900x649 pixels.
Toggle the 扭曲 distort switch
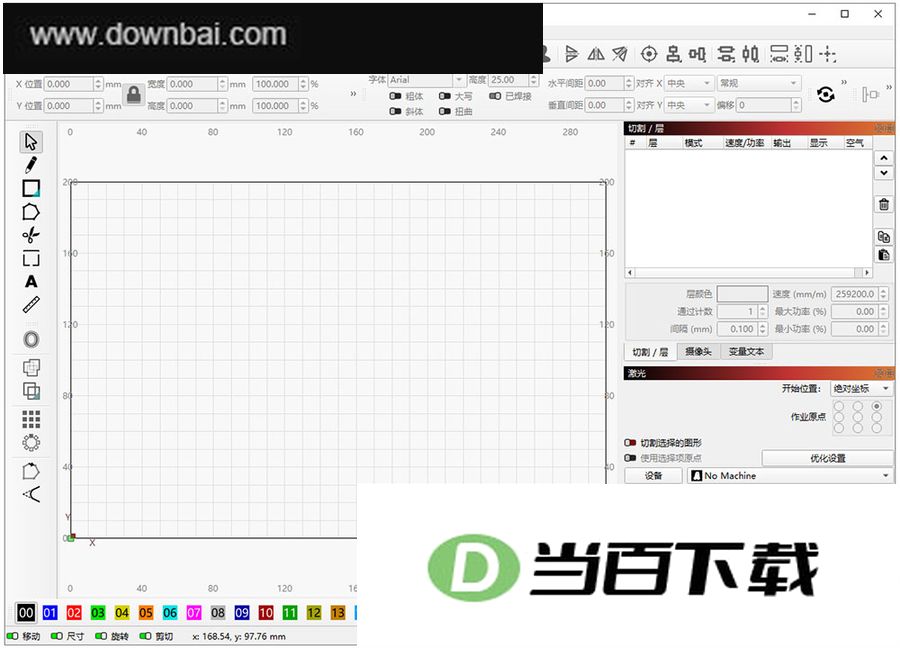[444, 111]
